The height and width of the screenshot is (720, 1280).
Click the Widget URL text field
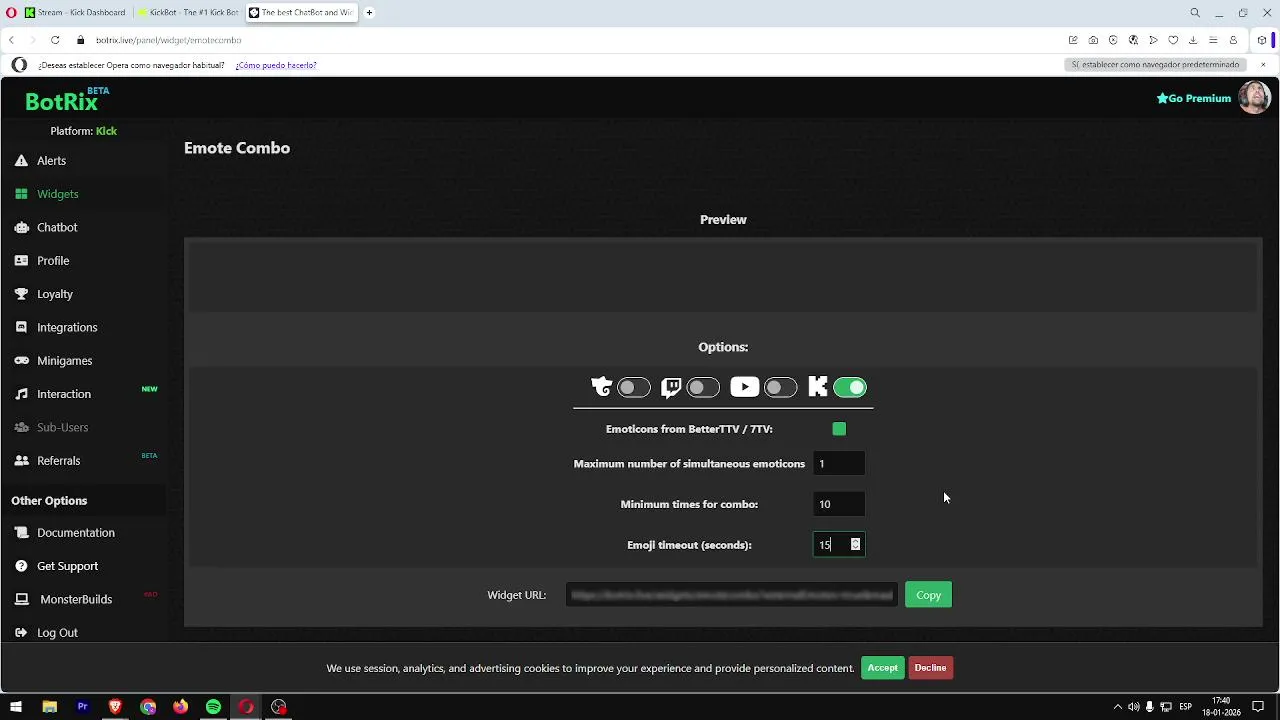(731, 595)
